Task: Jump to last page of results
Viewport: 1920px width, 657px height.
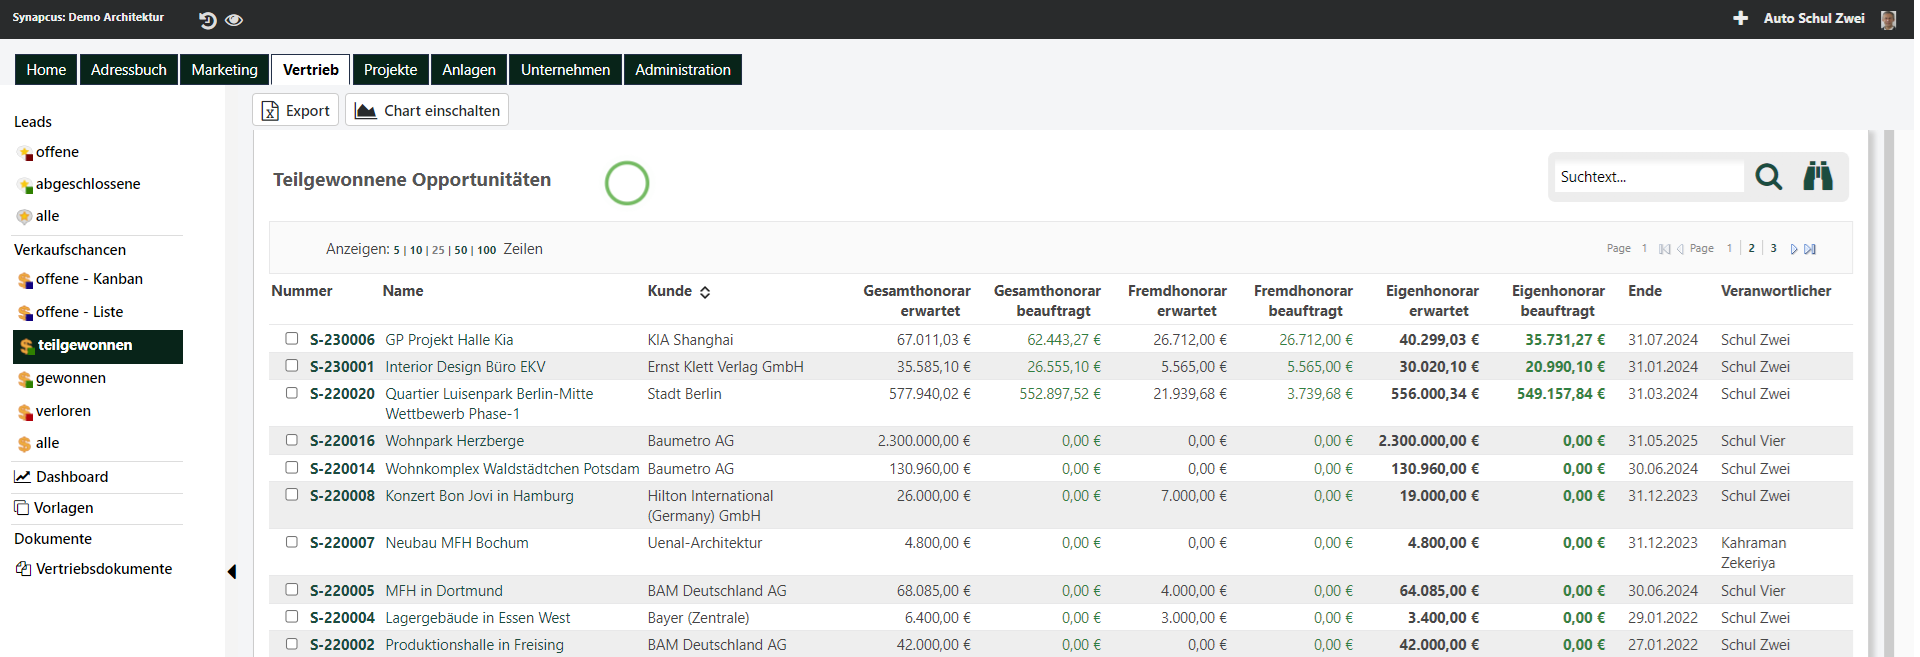Action: click(1810, 249)
